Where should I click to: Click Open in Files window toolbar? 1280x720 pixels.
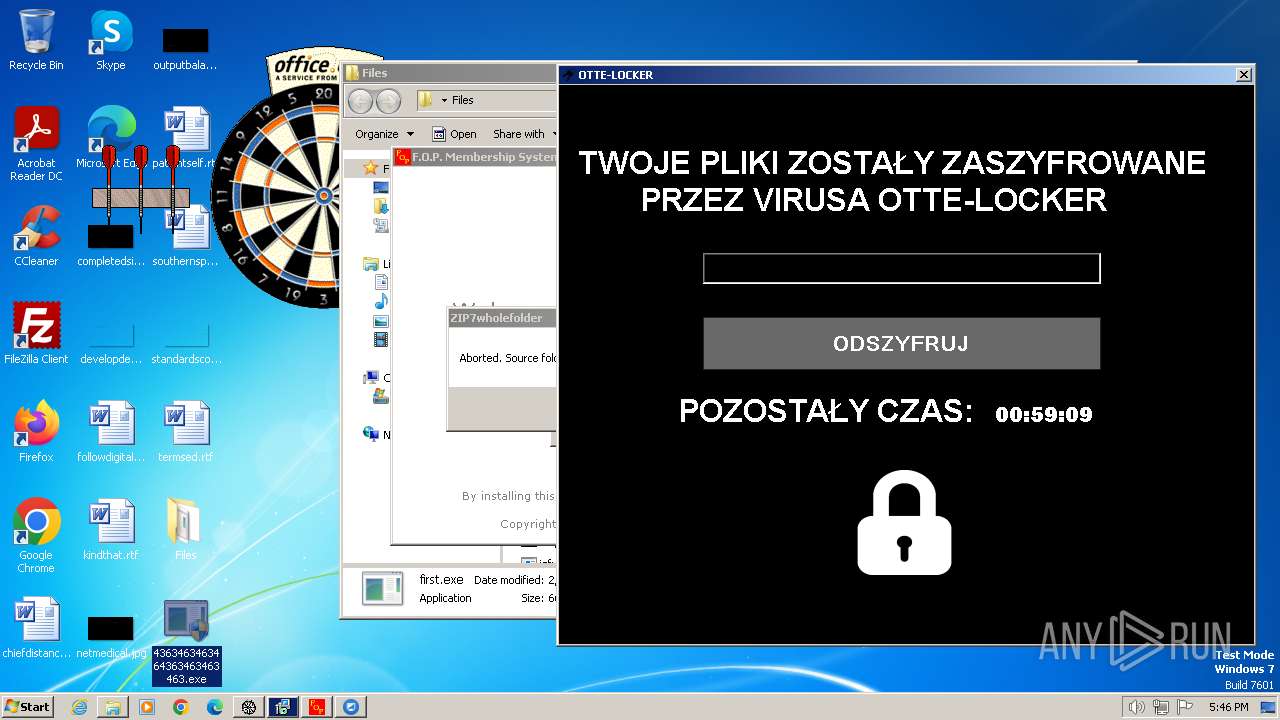tap(454, 134)
